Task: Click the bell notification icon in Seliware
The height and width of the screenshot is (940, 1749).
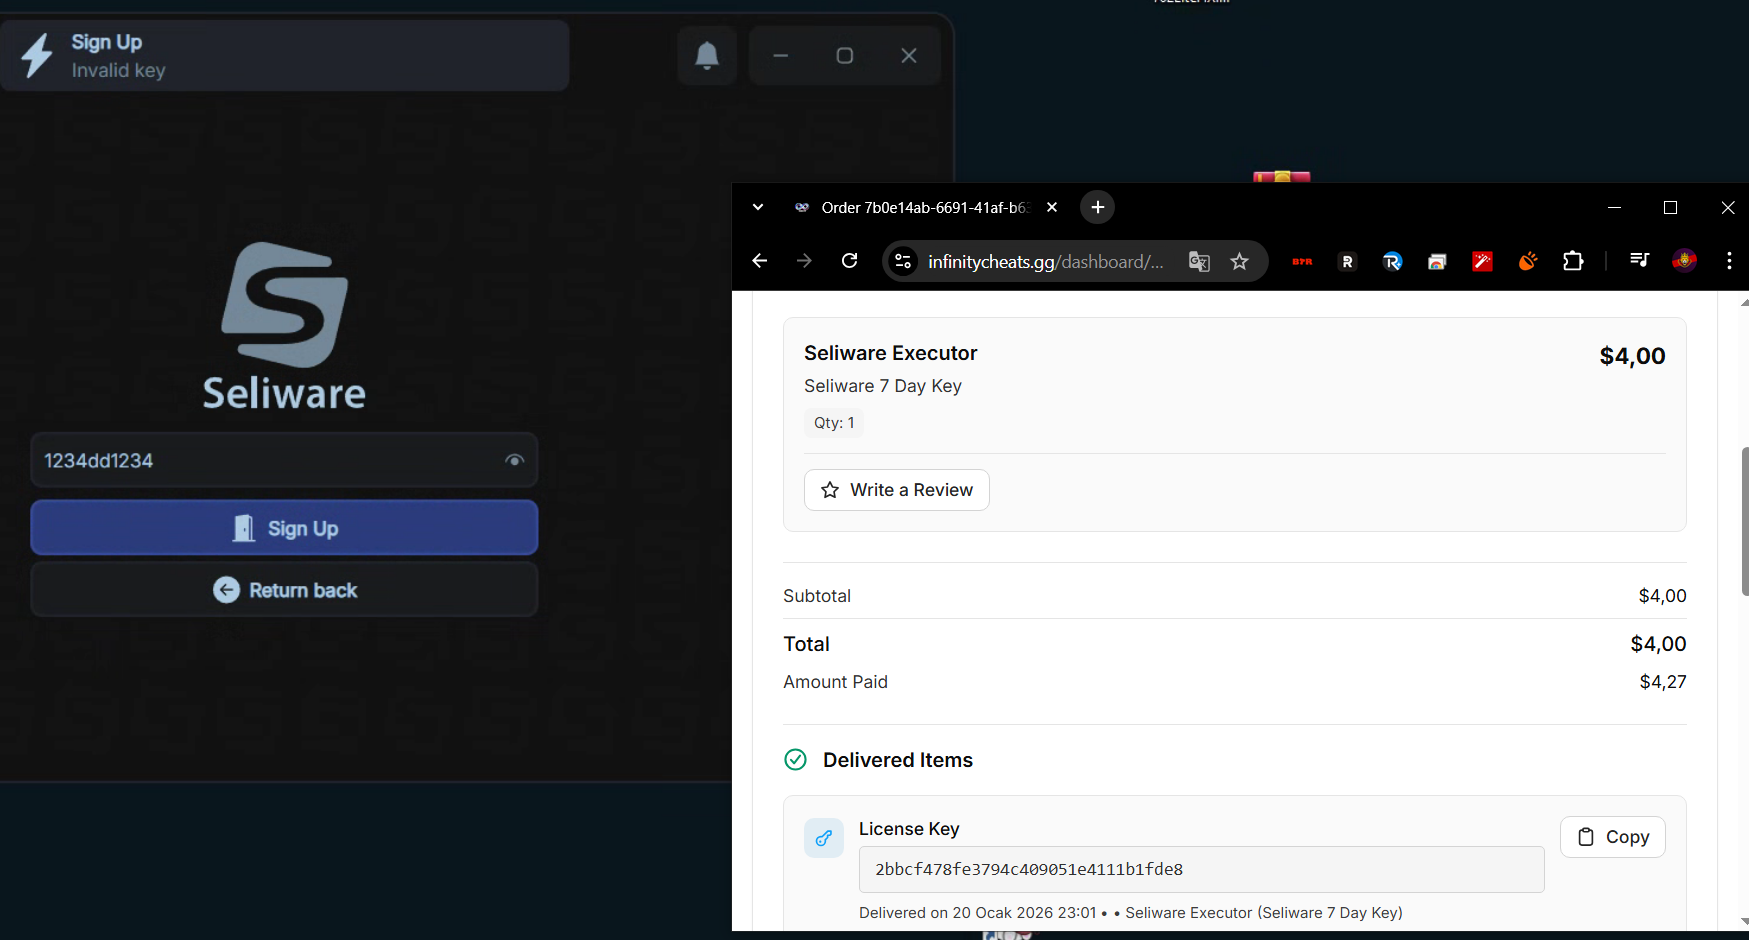Action: [707, 55]
